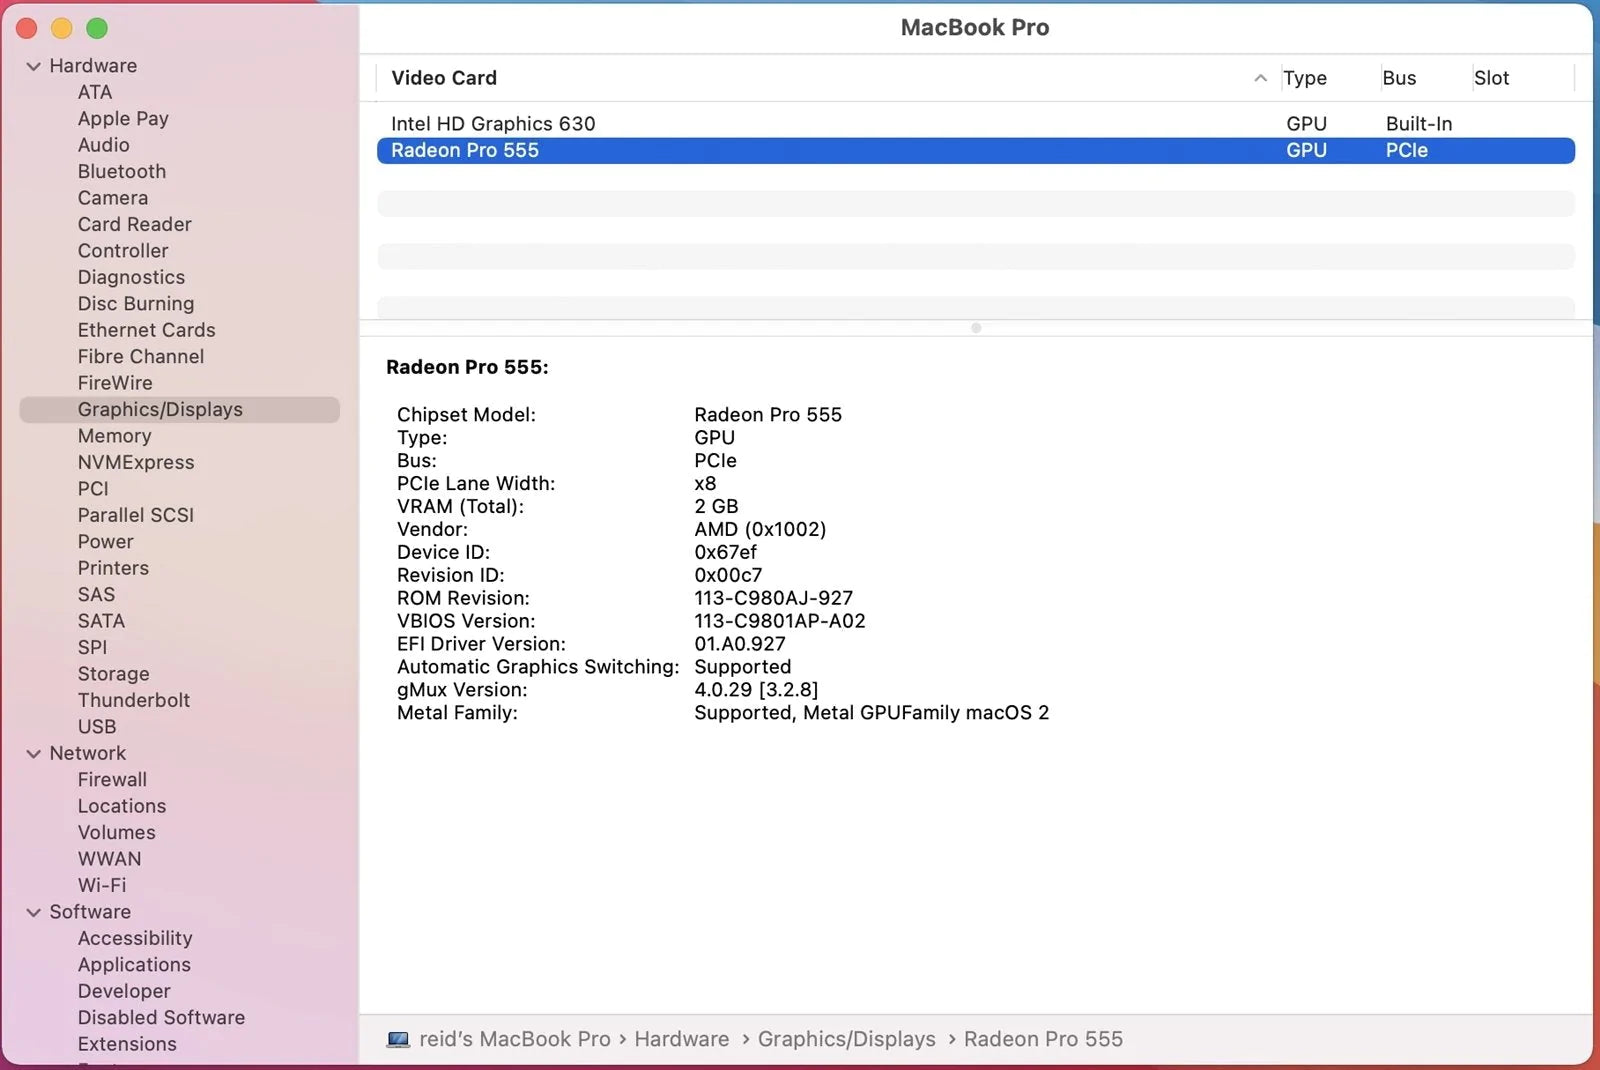Open the Thunderbolt hardware entry
1600x1070 pixels.
coord(134,700)
